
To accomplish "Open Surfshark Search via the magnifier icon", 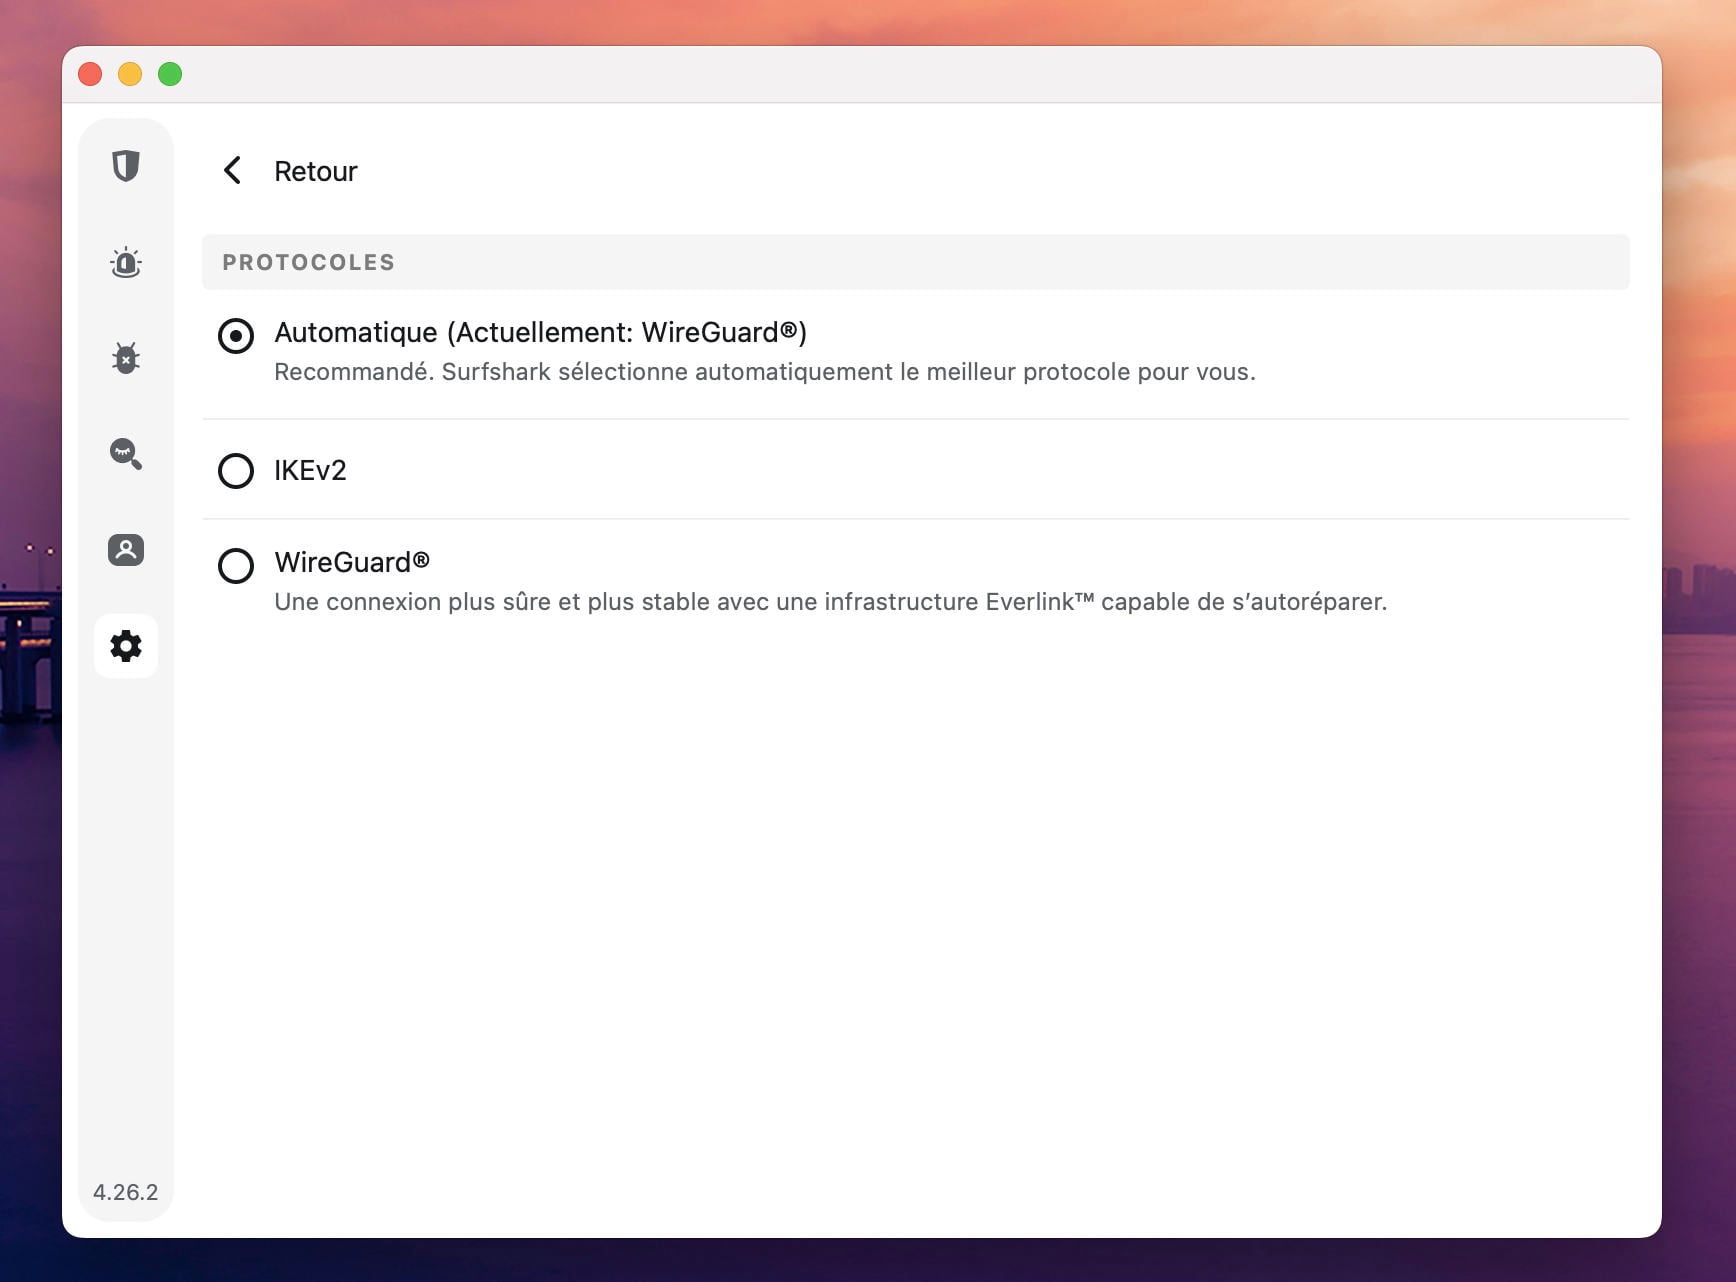I will coord(126,455).
